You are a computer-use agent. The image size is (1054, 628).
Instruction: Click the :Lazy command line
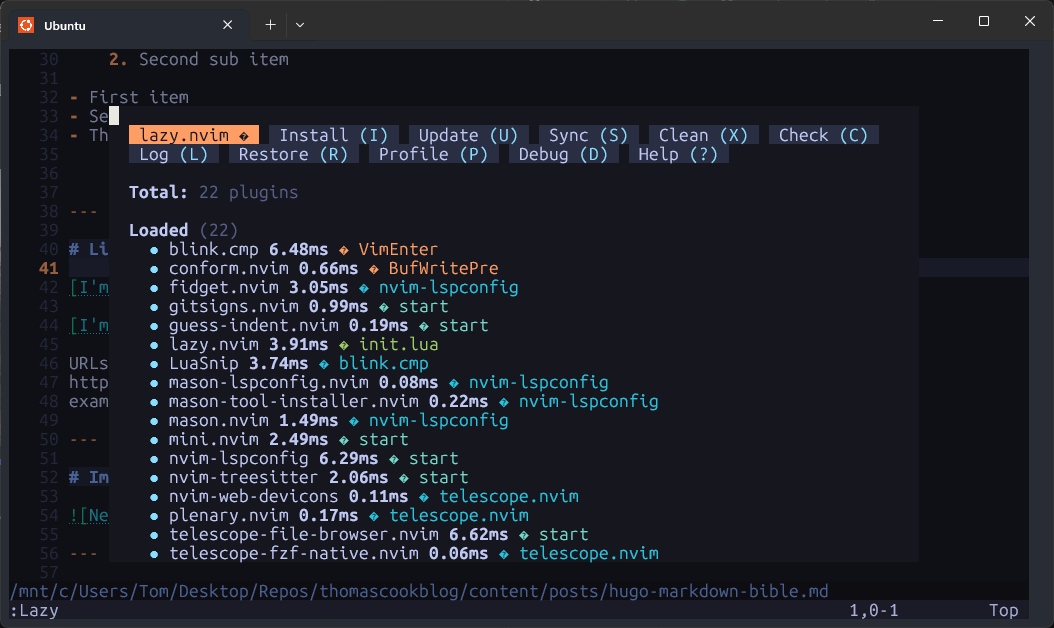(34, 611)
